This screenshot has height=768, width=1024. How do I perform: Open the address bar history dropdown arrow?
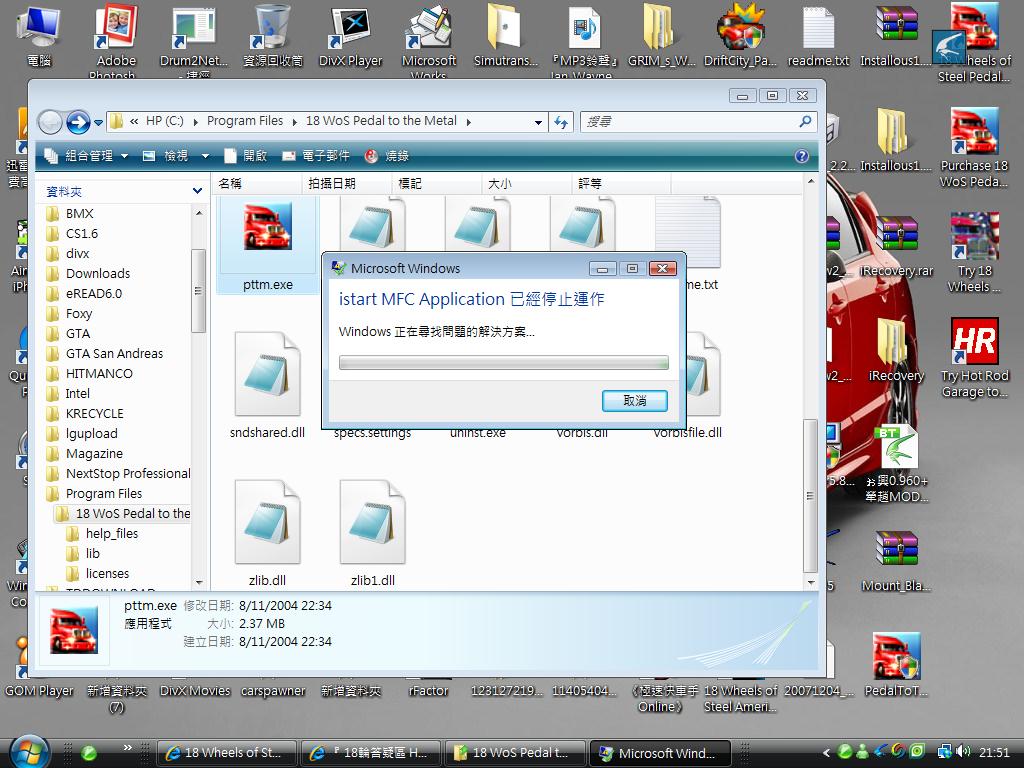(x=538, y=122)
